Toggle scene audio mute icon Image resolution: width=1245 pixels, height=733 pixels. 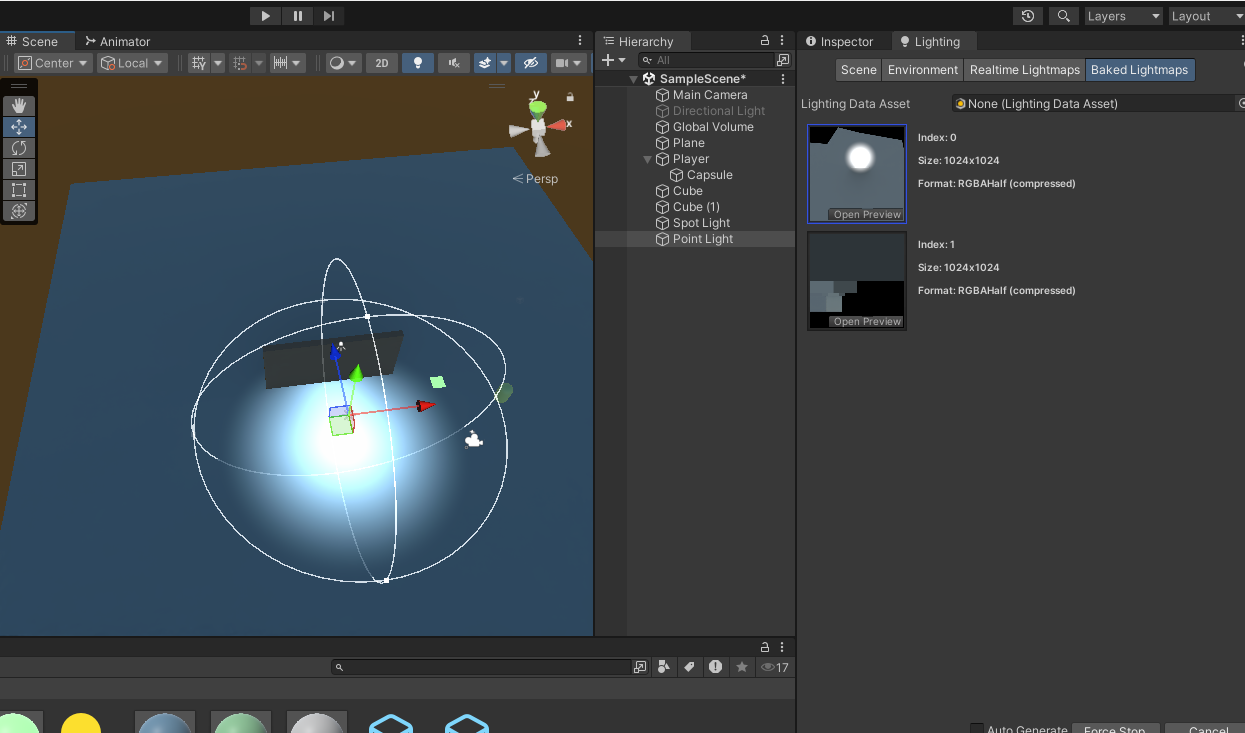(454, 63)
